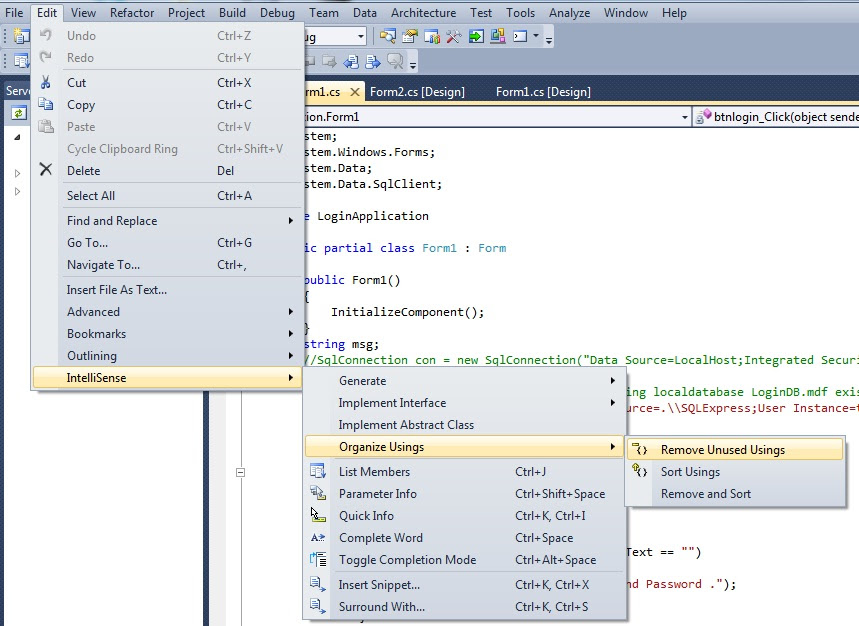The height and width of the screenshot is (626, 859).
Task: Go to next bookmark toolbar icon
Action: click(x=373, y=61)
